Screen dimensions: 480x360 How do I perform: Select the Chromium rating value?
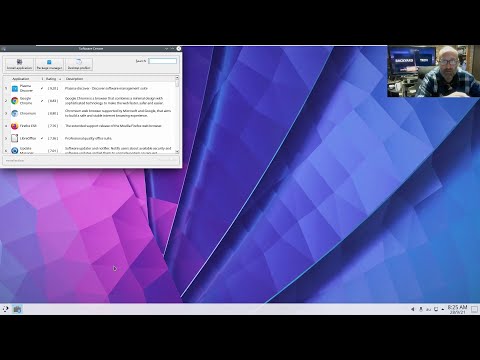click(53, 113)
